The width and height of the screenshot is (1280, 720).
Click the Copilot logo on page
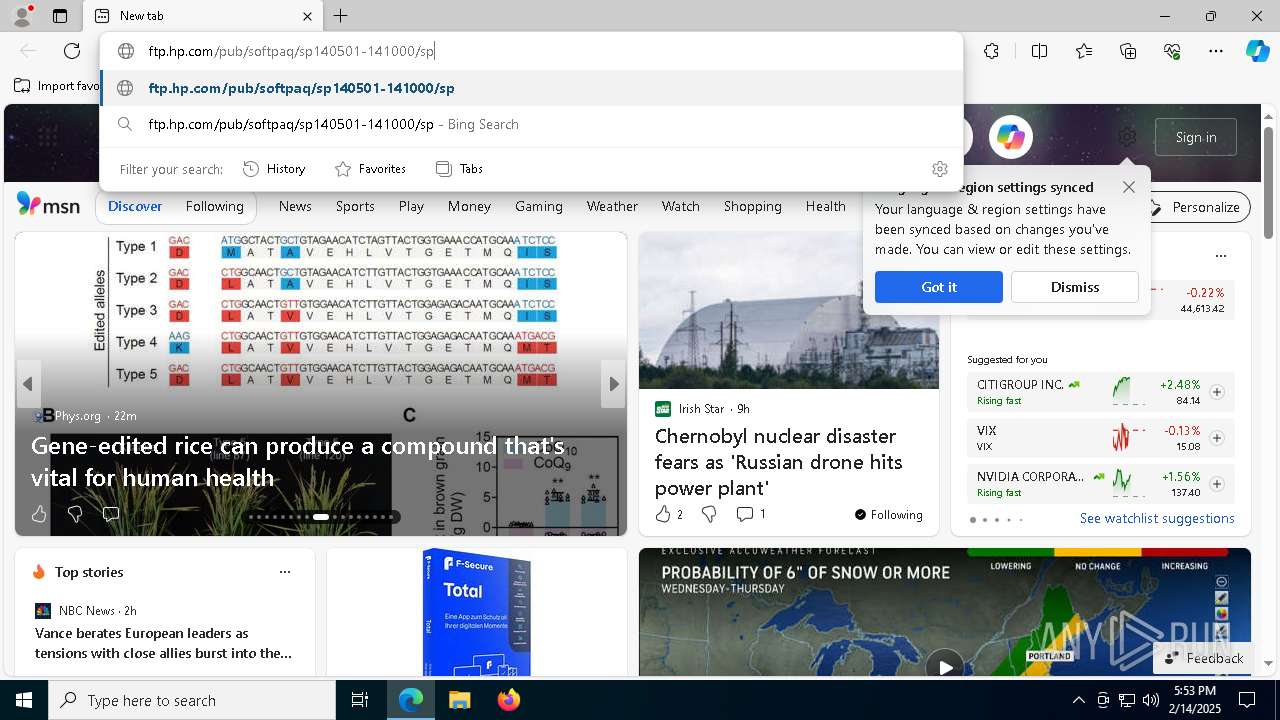1011,137
